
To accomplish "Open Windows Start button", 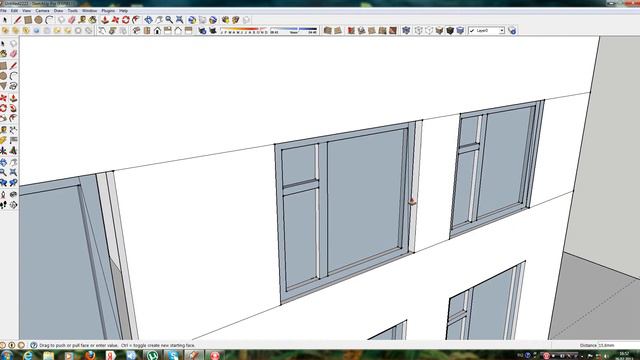I will click(6, 355).
